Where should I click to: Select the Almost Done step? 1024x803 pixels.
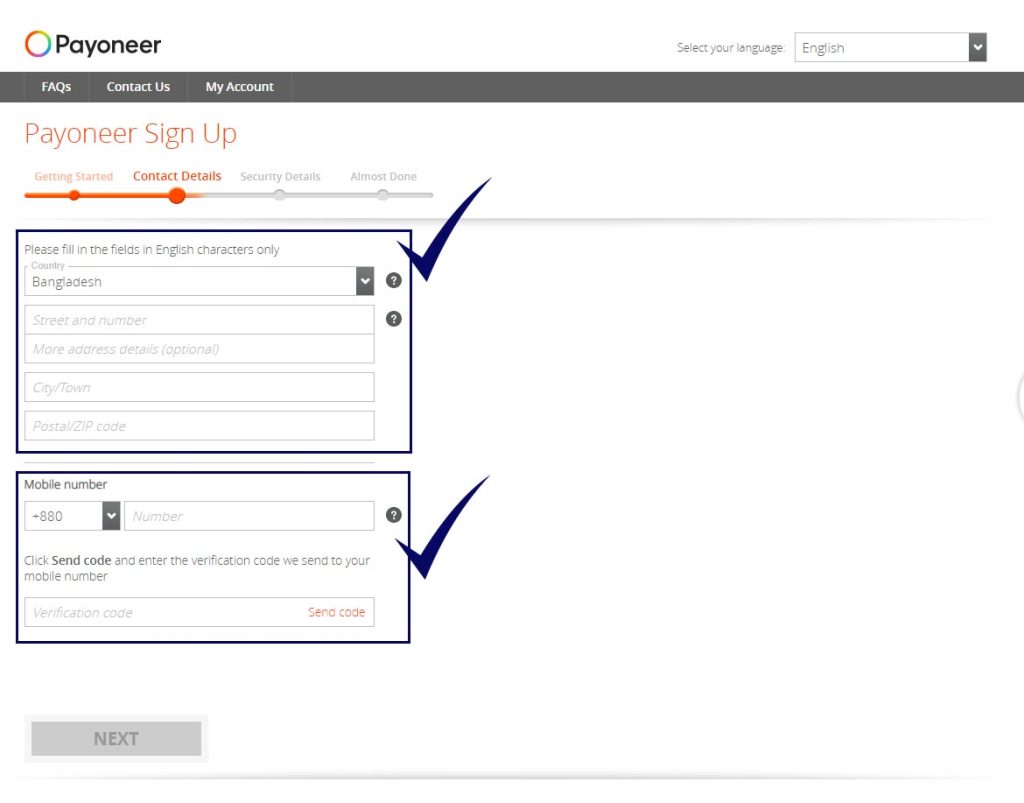pos(383,177)
